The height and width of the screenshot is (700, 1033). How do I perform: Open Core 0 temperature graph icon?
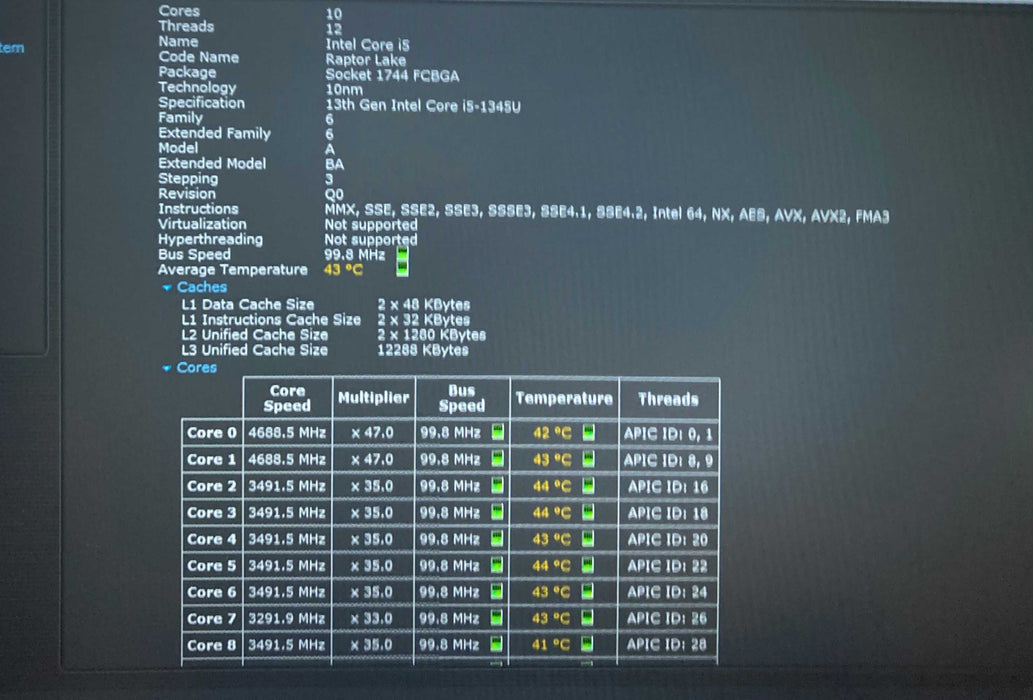click(x=588, y=433)
